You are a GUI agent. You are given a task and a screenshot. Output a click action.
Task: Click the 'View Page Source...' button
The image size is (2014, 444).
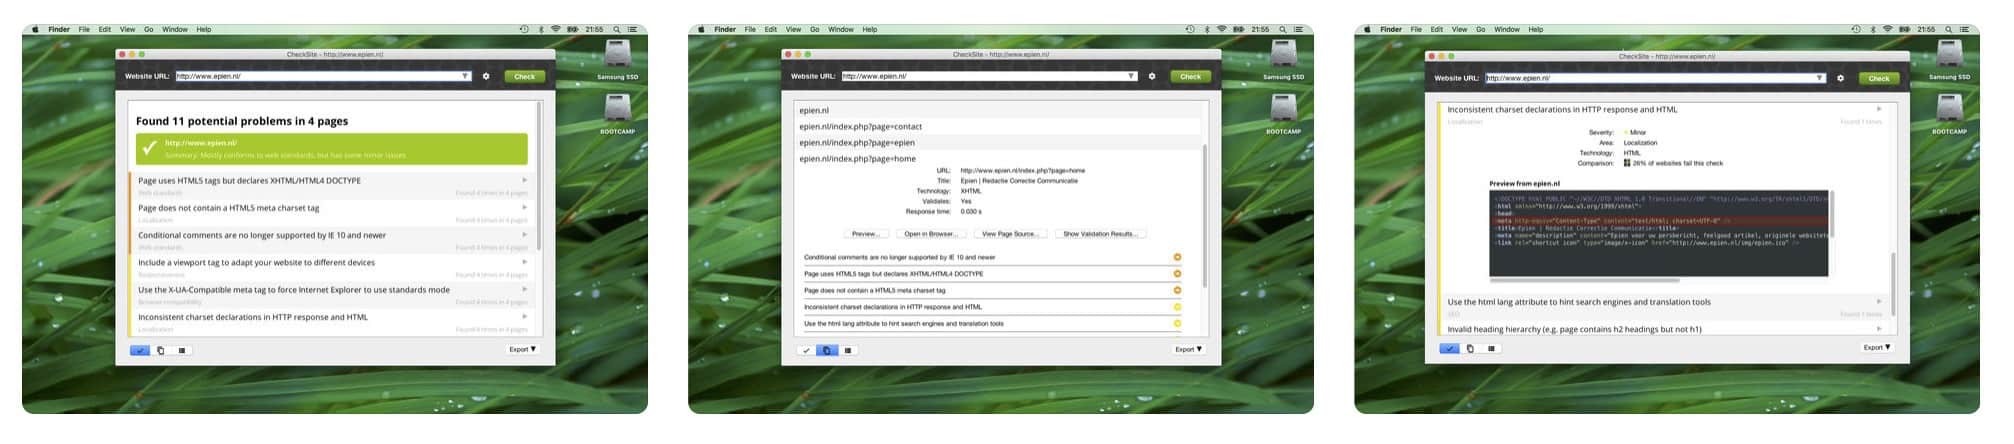tap(1009, 234)
